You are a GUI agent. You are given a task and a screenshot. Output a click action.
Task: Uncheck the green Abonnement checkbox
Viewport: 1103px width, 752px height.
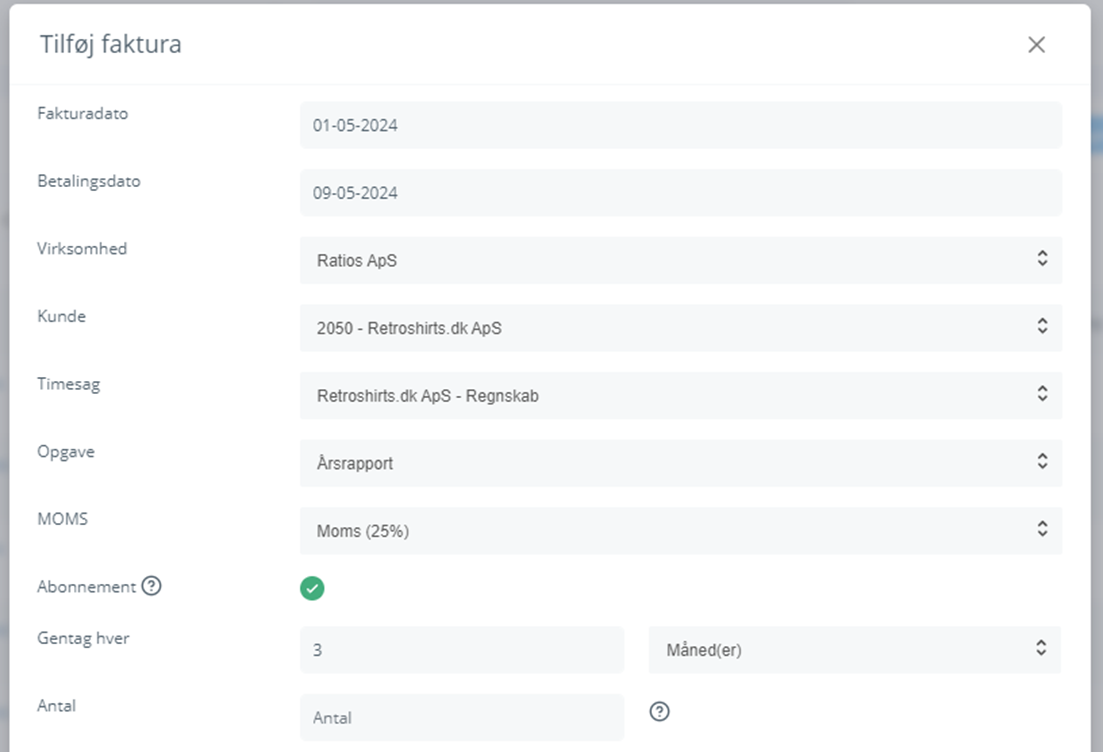click(312, 588)
